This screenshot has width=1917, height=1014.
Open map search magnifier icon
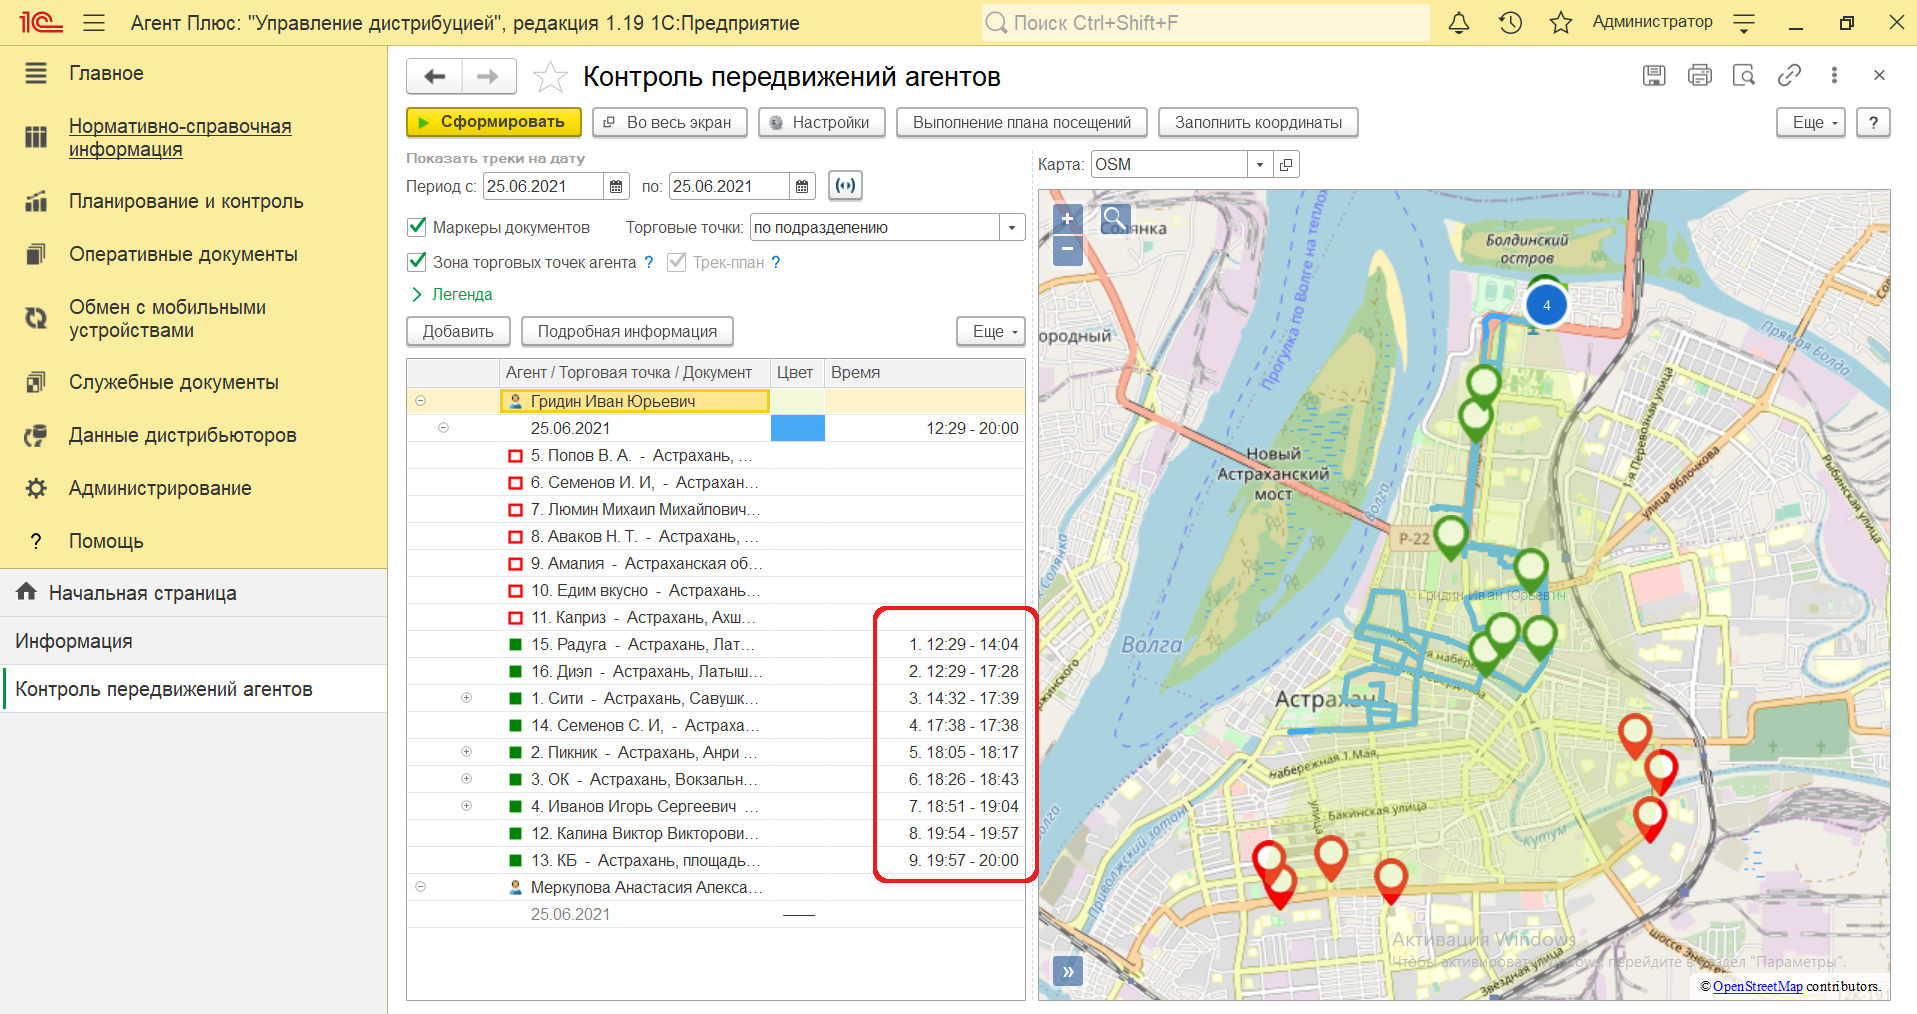1115,219
